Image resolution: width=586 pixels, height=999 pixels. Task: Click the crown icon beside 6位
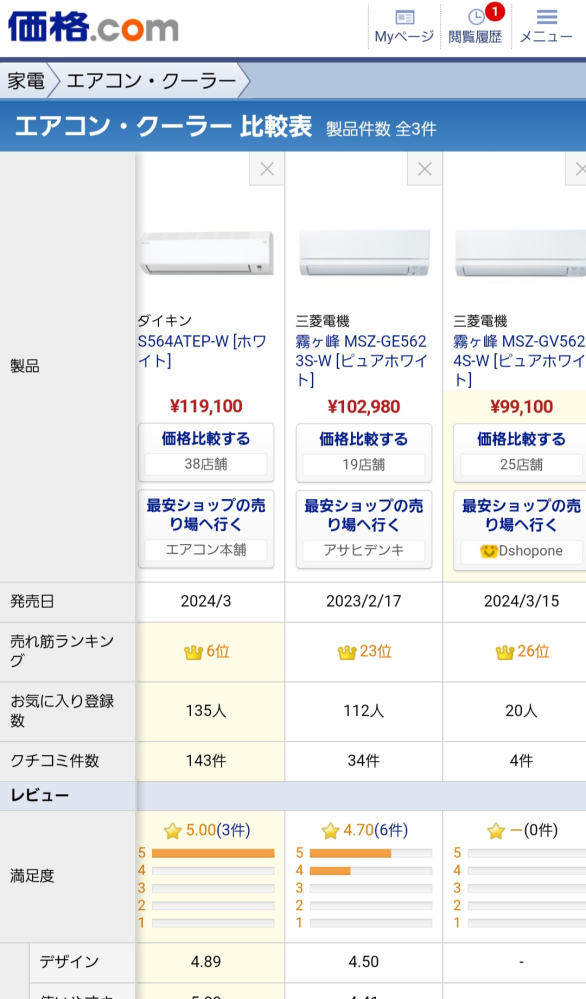[193, 652]
